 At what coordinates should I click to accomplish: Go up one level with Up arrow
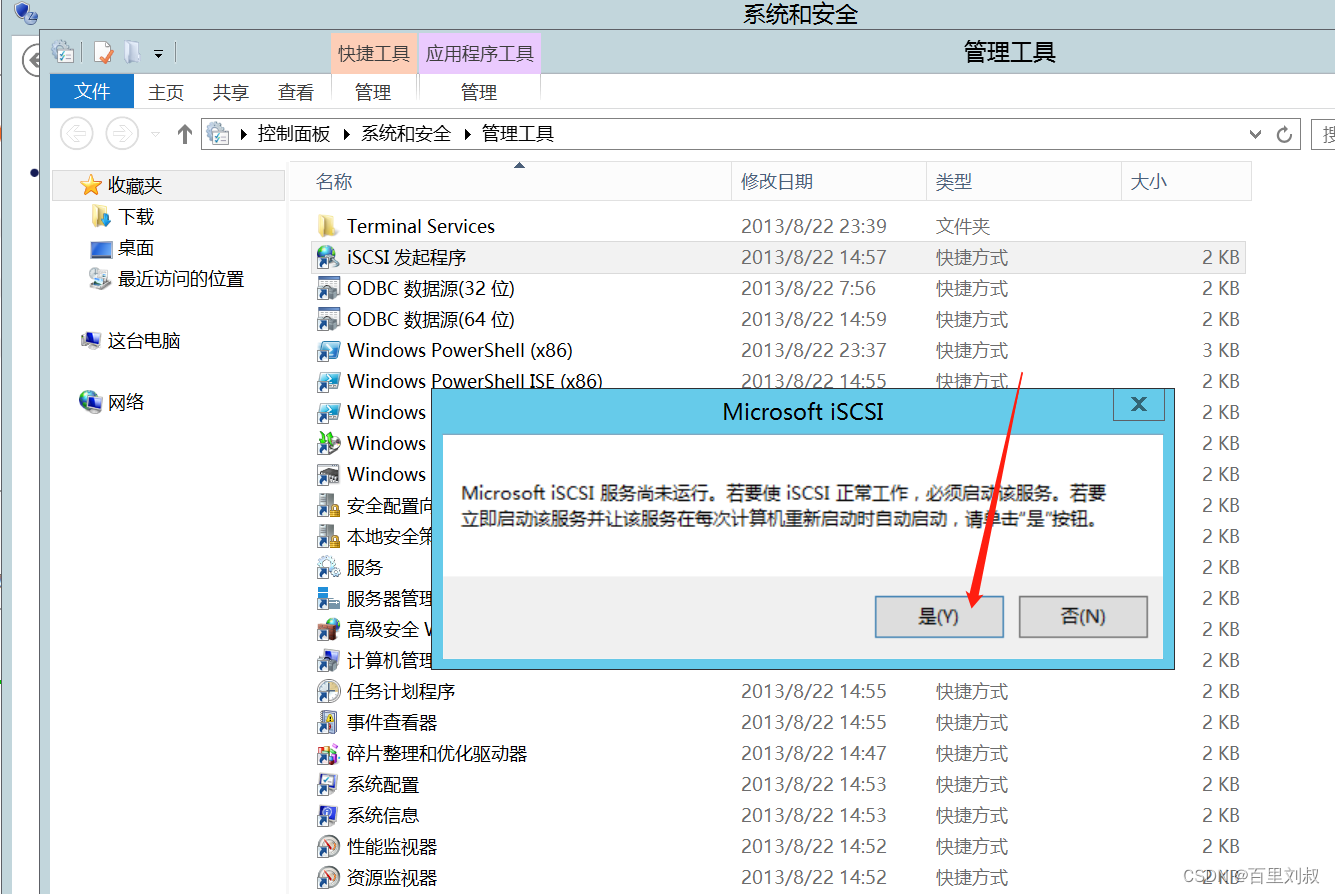184,133
